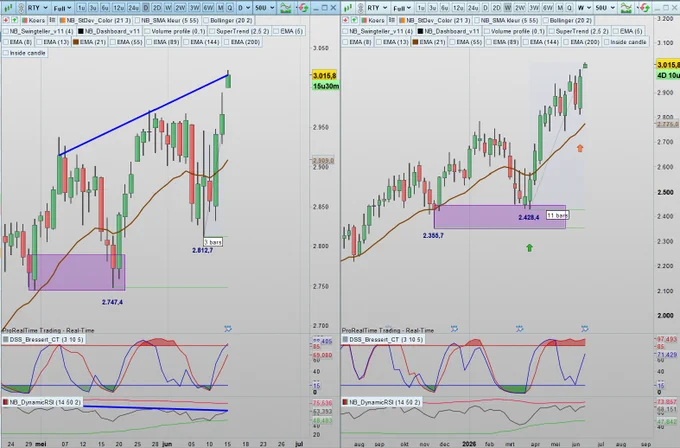Open W timeframe dropdown in right chart
This screenshot has height=448, width=680.
pyautogui.click(x=584, y=8)
